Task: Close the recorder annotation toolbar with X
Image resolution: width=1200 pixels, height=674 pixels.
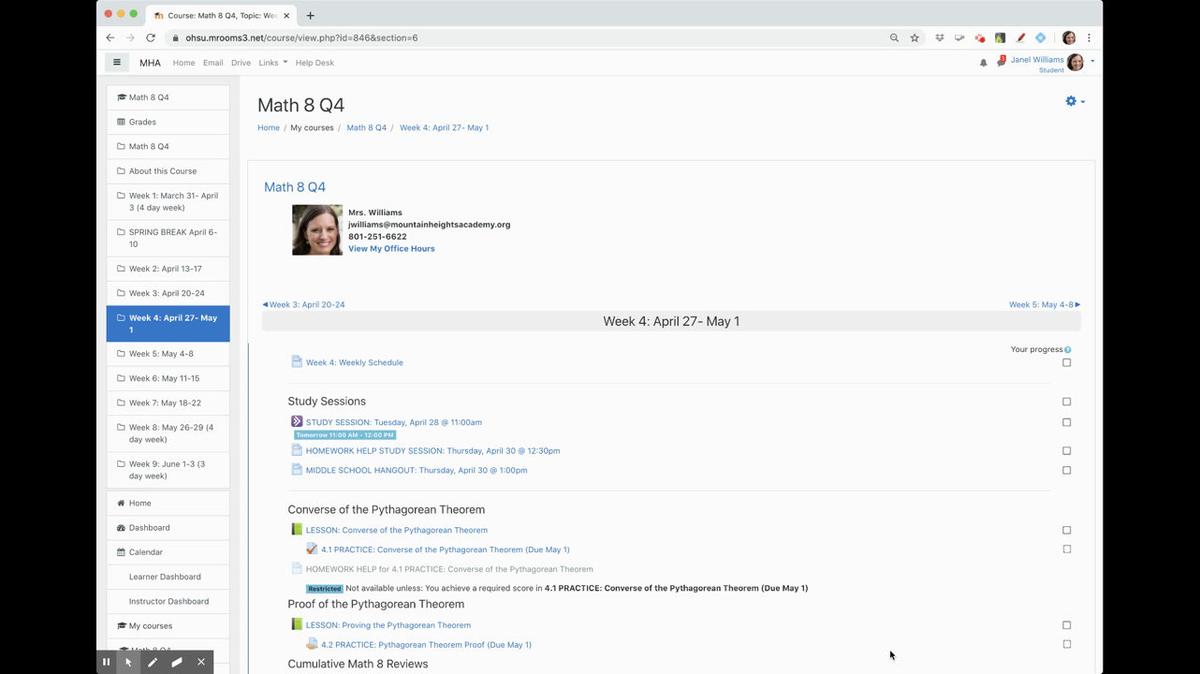Action: (201, 662)
